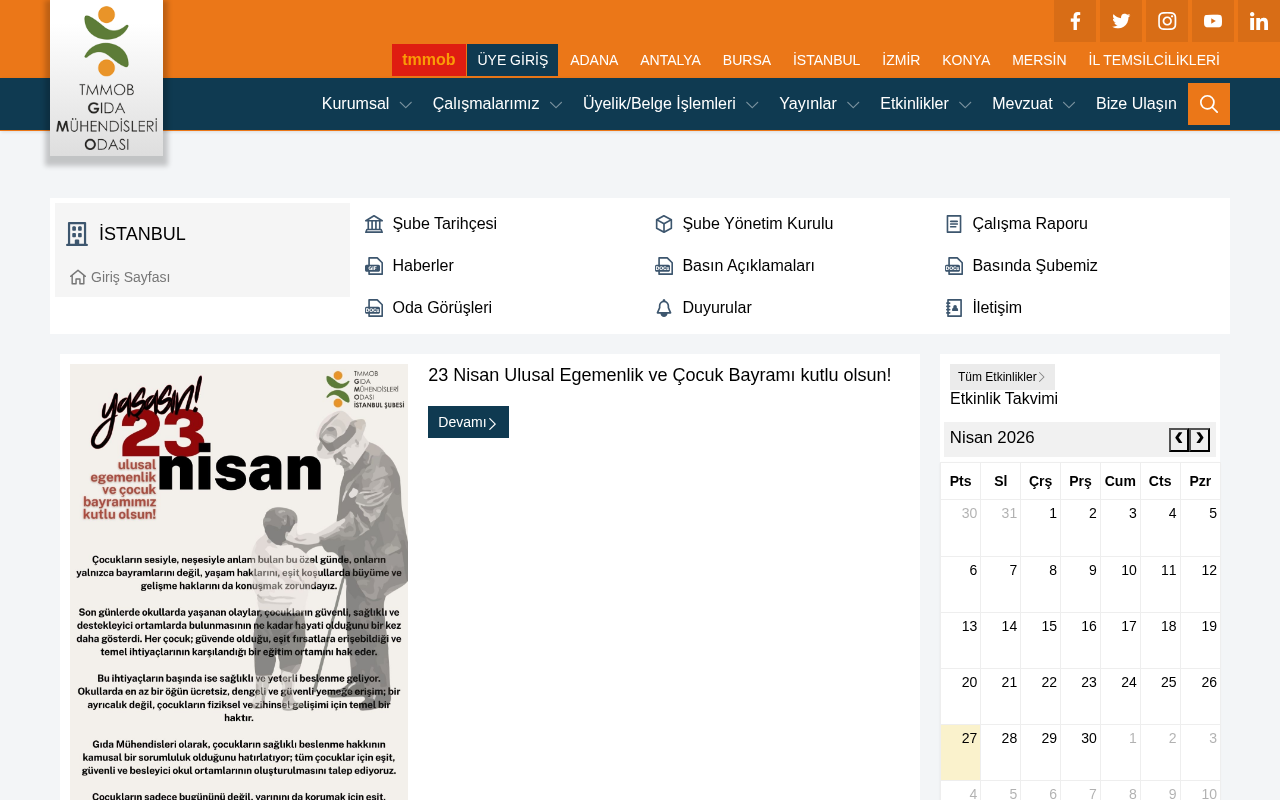The image size is (1280, 800).
Task: Select highlighted day 27 in calendar
Action: [961, 752]
